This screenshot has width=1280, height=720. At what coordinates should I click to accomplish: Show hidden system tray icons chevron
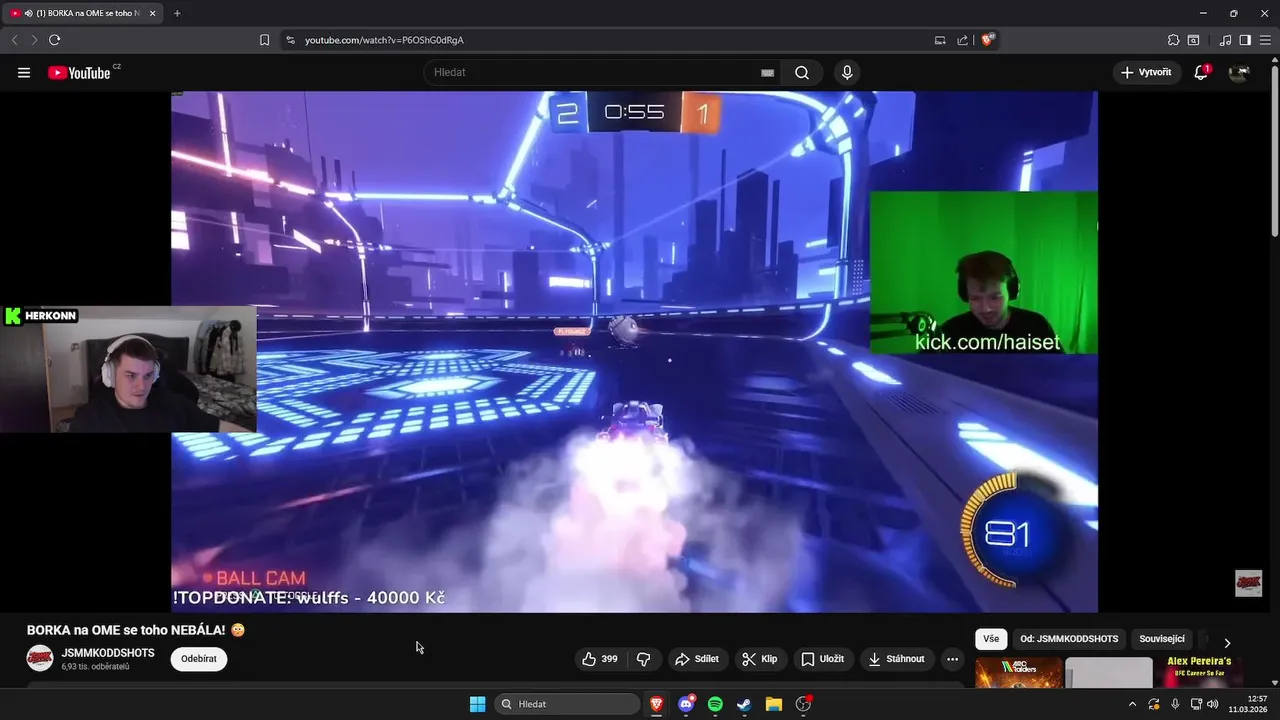1132,704
